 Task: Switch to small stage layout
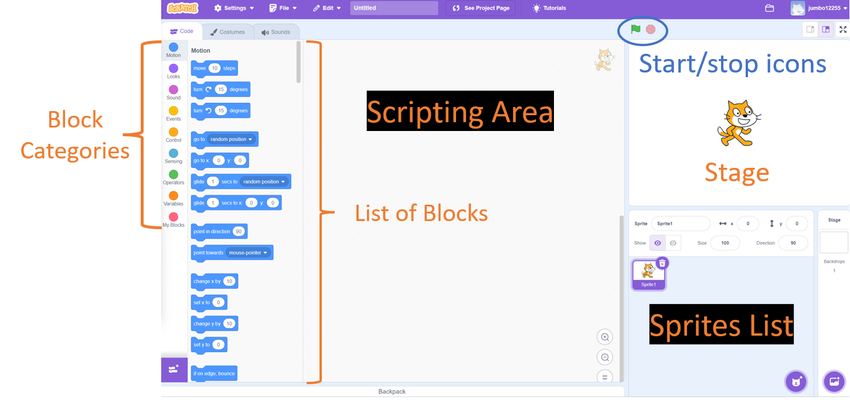point(810,30)
